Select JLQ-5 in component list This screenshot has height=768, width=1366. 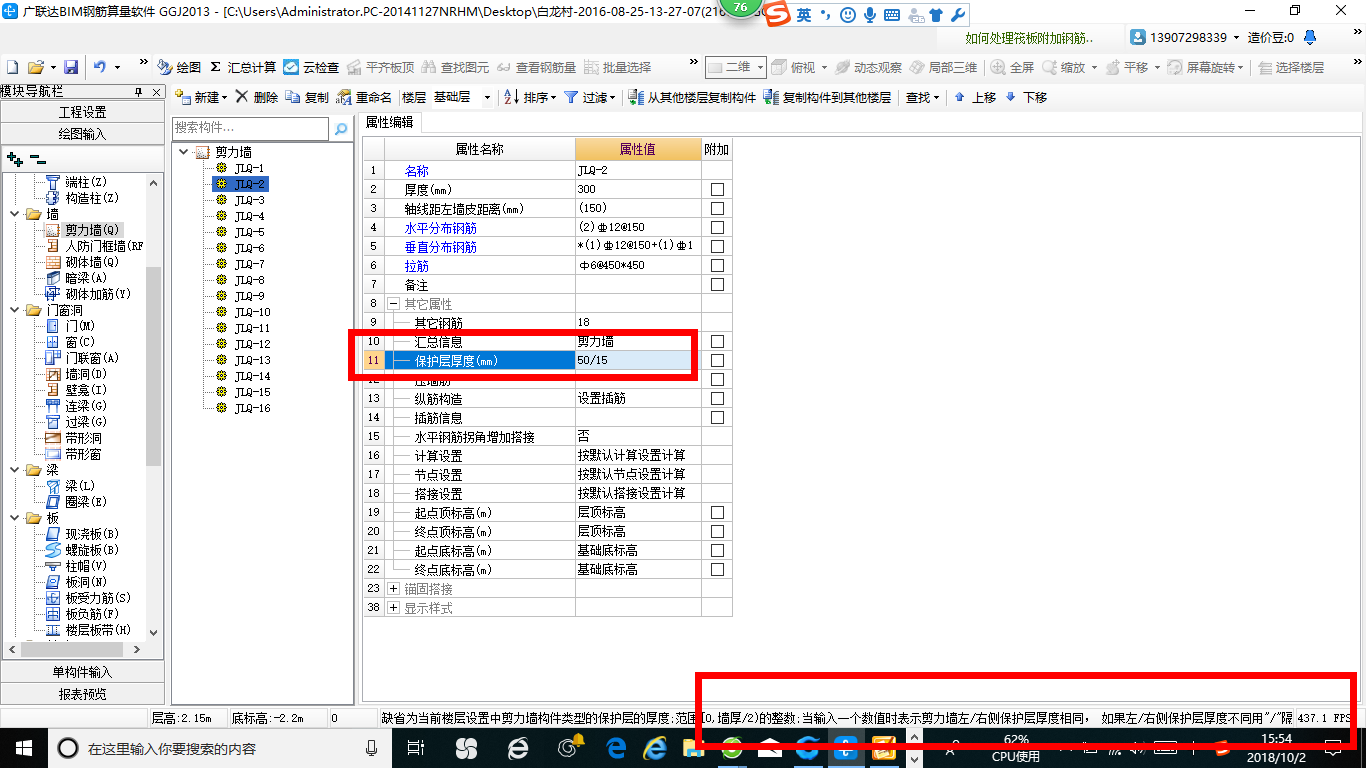point(249,232)
